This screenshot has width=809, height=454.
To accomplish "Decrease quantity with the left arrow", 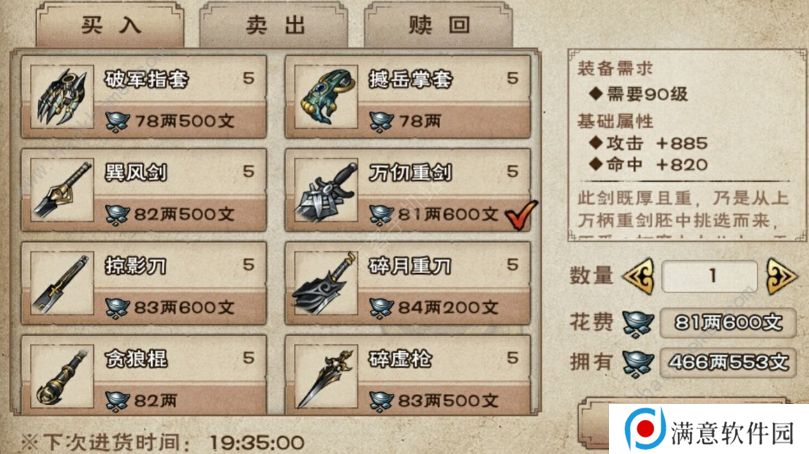I will click(x=639, y=276).
